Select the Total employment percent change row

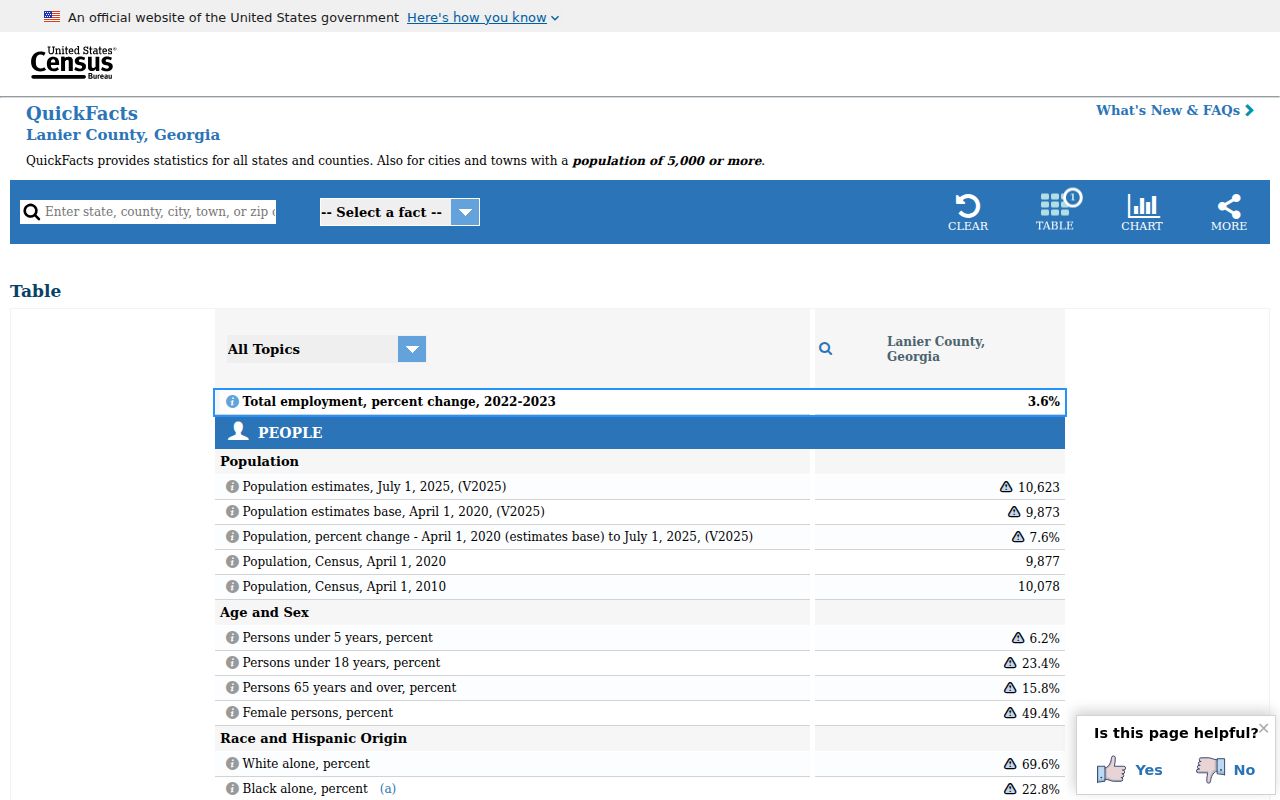640,402
